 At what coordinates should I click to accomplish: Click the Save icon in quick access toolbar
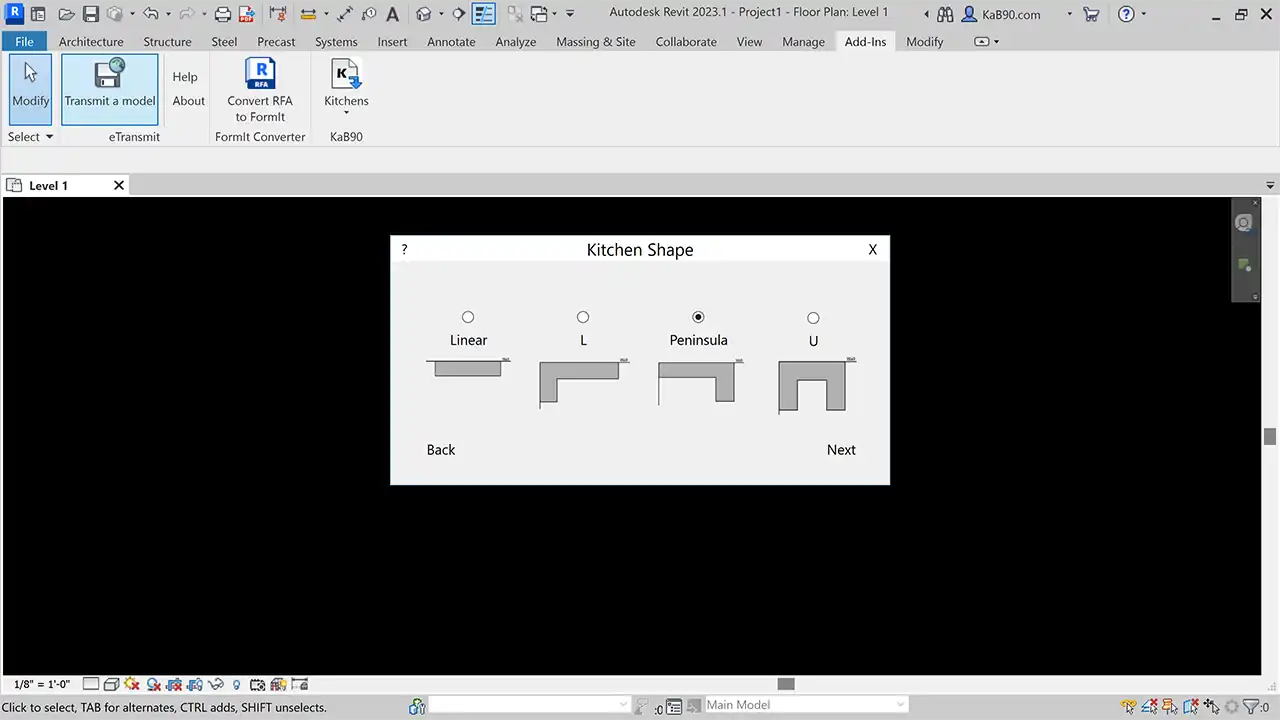point(91,14)
